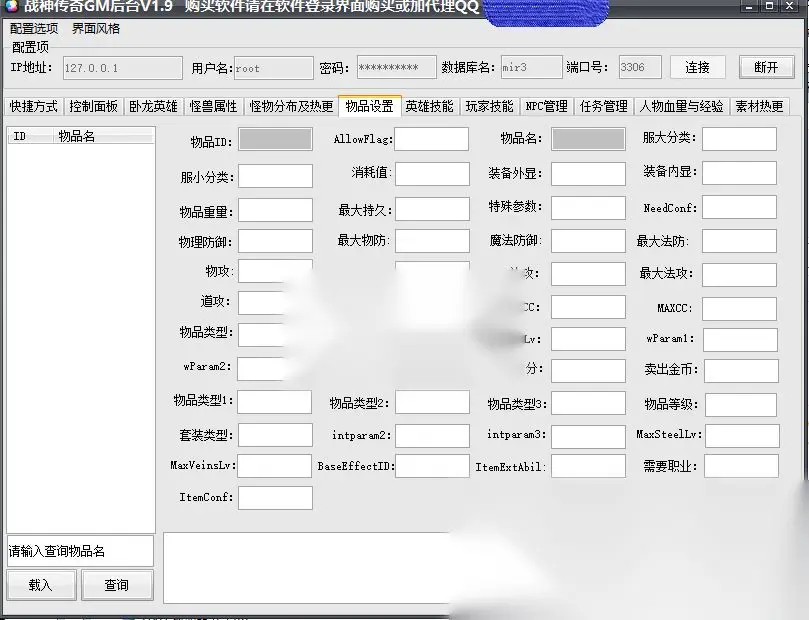Click the wParam1 input field
Screen dimensions: 809x620
pyautogui.click(x=740, y=340)
